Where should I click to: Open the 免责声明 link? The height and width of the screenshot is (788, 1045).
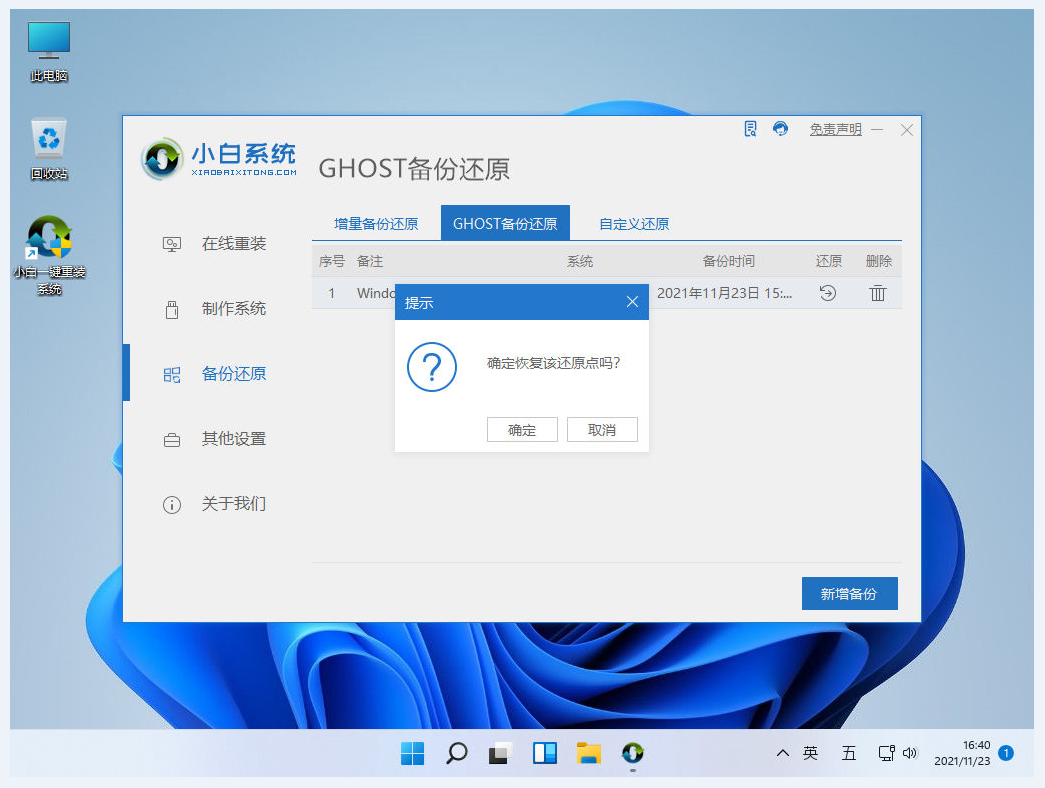[x=835, y=130]
